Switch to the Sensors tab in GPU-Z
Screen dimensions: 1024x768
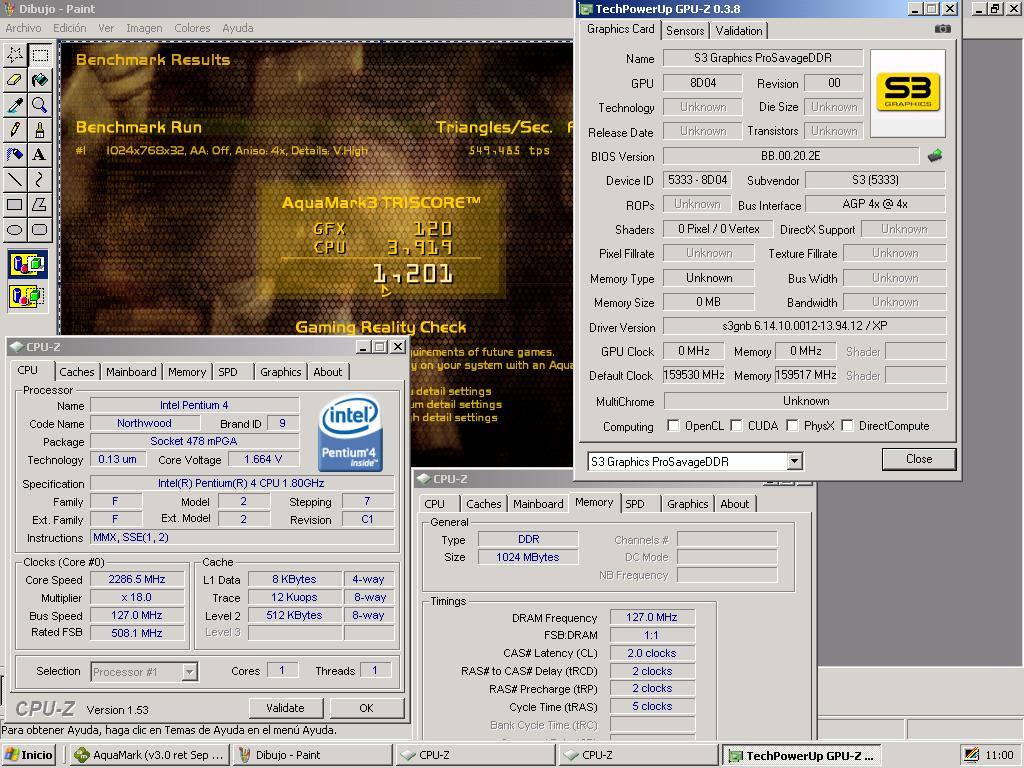point(685,31)
